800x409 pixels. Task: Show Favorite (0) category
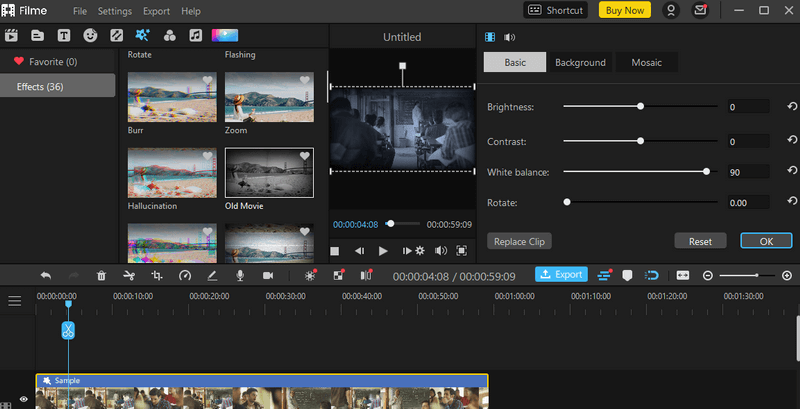(58, 61)
